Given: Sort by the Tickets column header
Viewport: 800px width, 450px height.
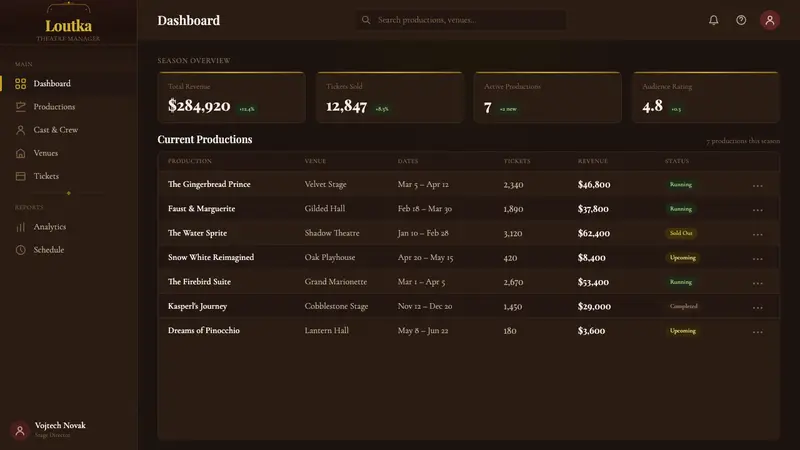Looking at the screenshot, I should [517, 161].
